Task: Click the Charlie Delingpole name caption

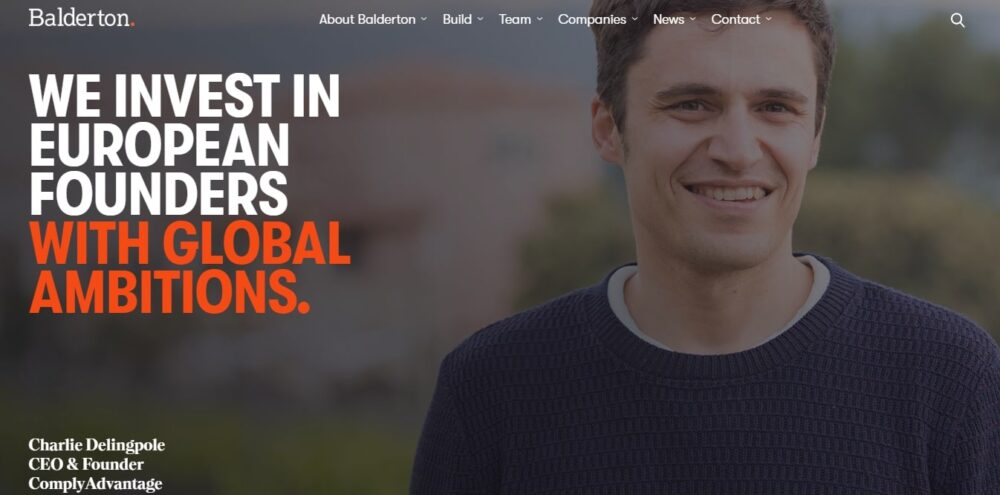Action: tap(96, 445)
